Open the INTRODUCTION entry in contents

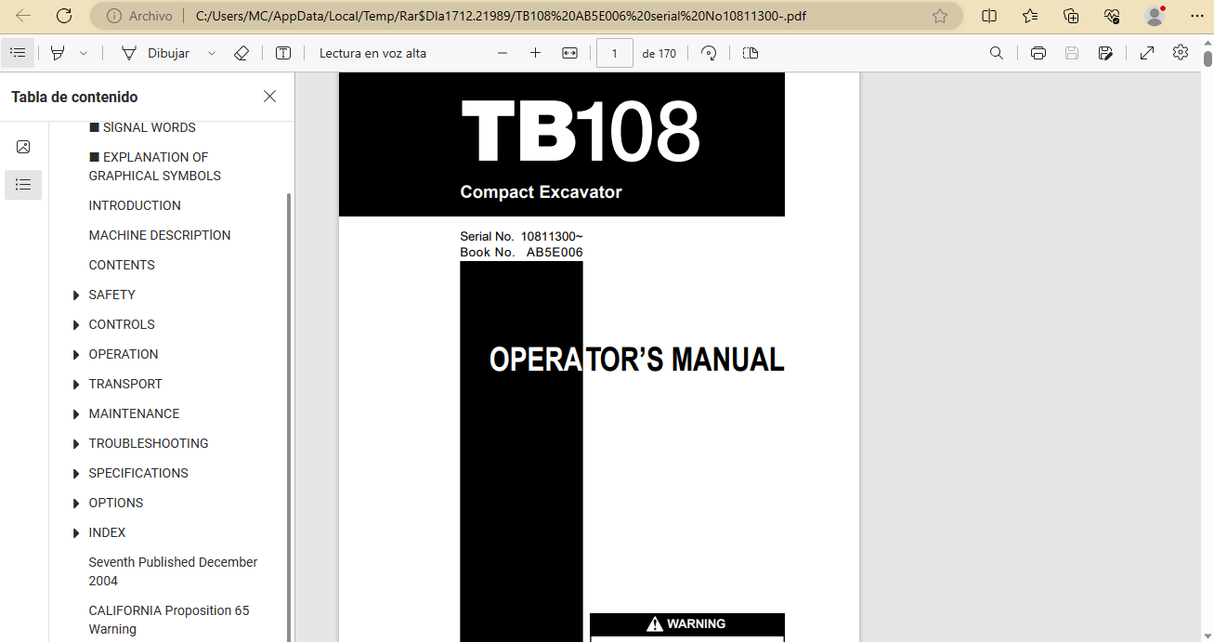(x=135, y=206)
